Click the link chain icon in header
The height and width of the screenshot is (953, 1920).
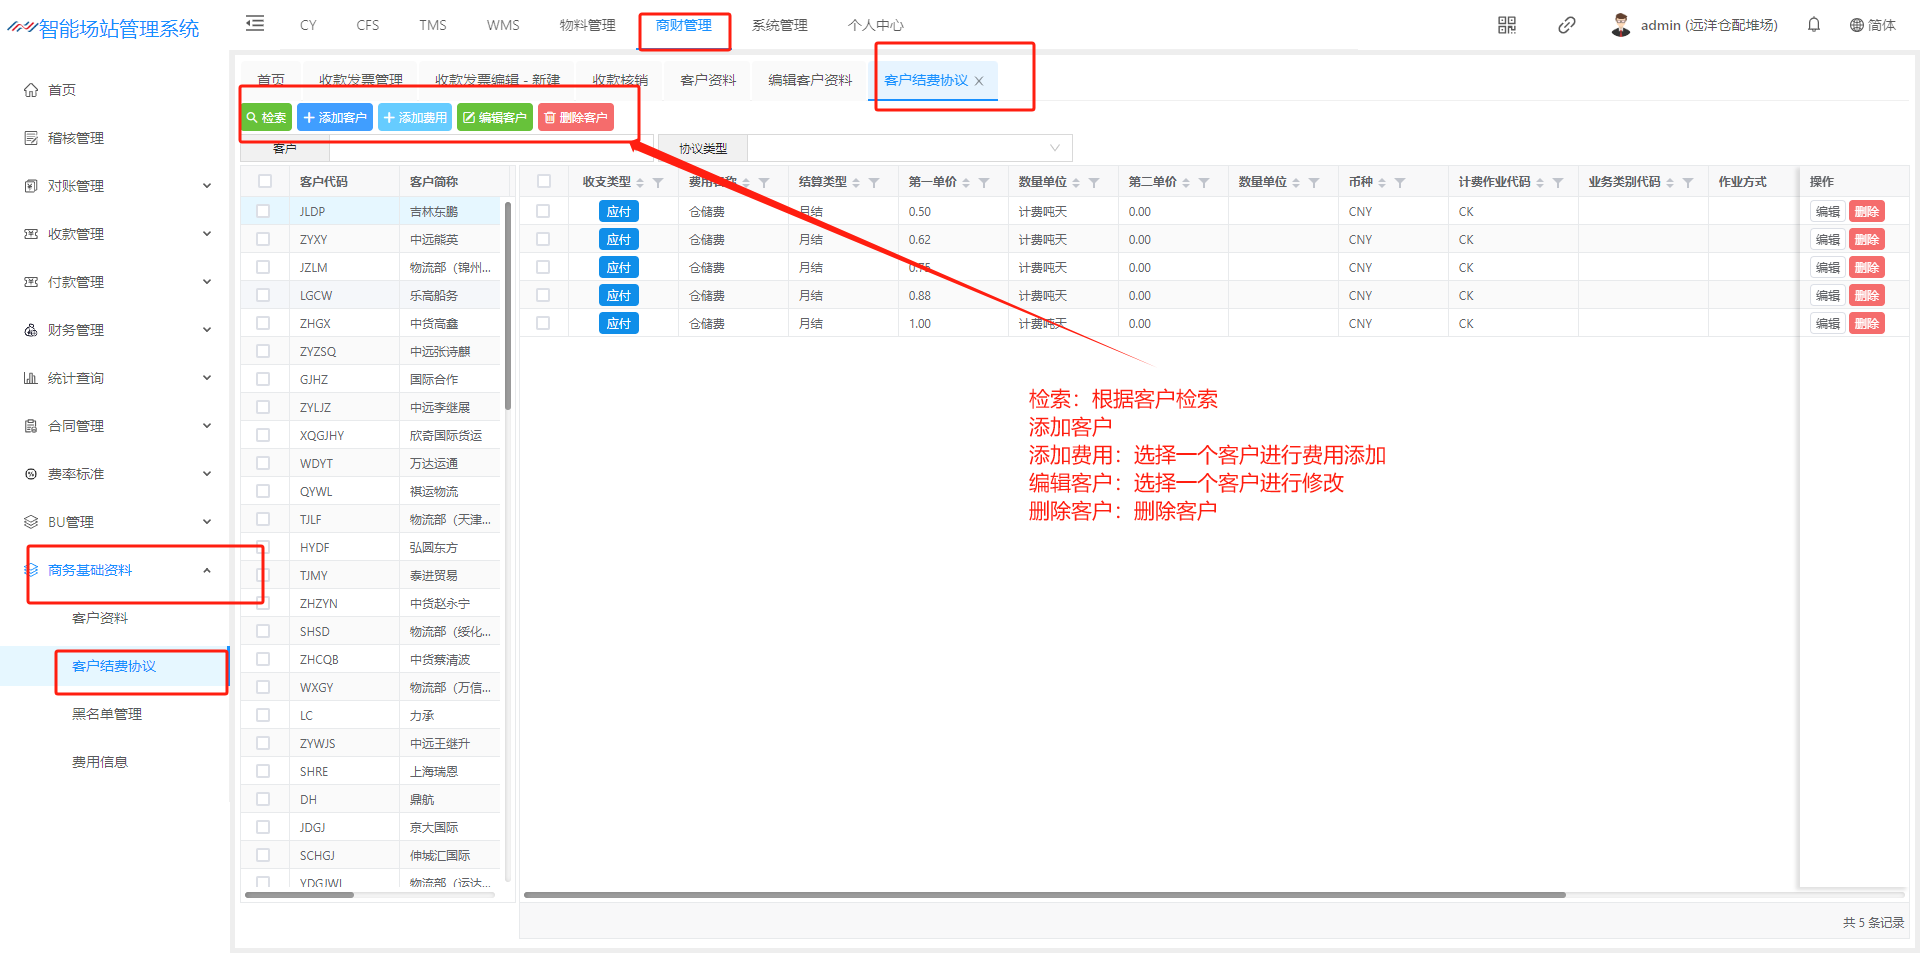[x=1567, y=25]
